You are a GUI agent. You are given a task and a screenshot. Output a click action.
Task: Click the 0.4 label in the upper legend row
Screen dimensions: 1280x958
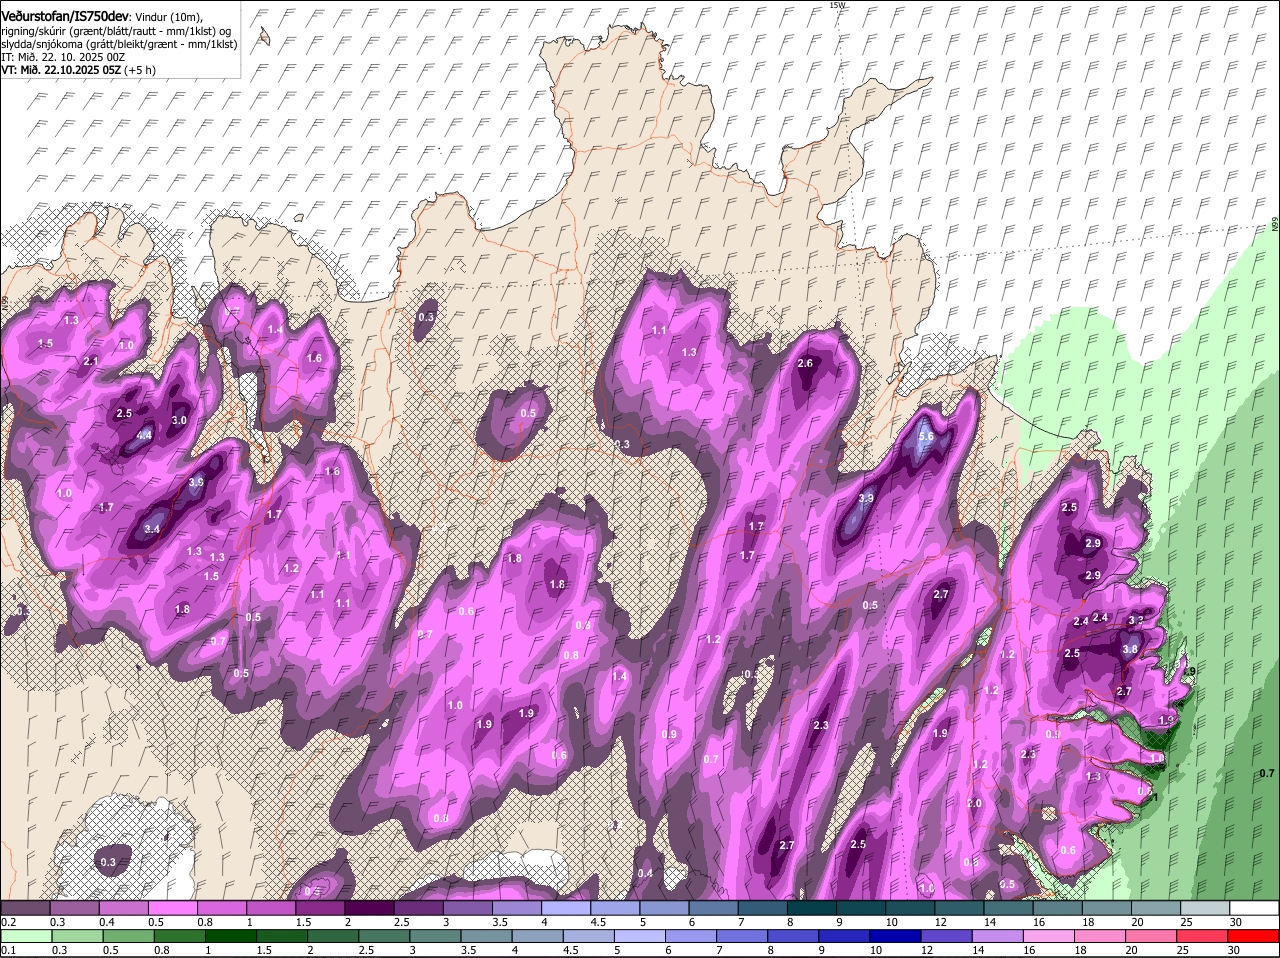pyautogui.click(x=107, y=921)
